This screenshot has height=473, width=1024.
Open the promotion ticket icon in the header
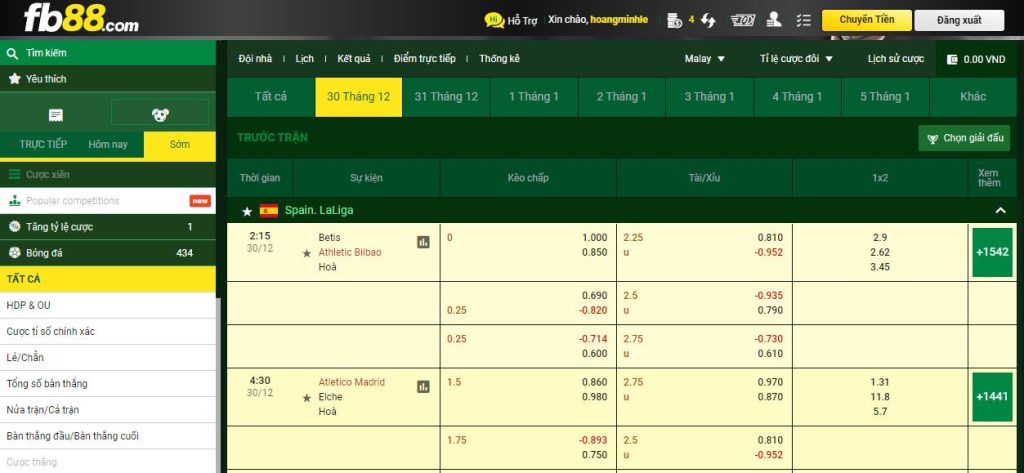click(743, 20)
